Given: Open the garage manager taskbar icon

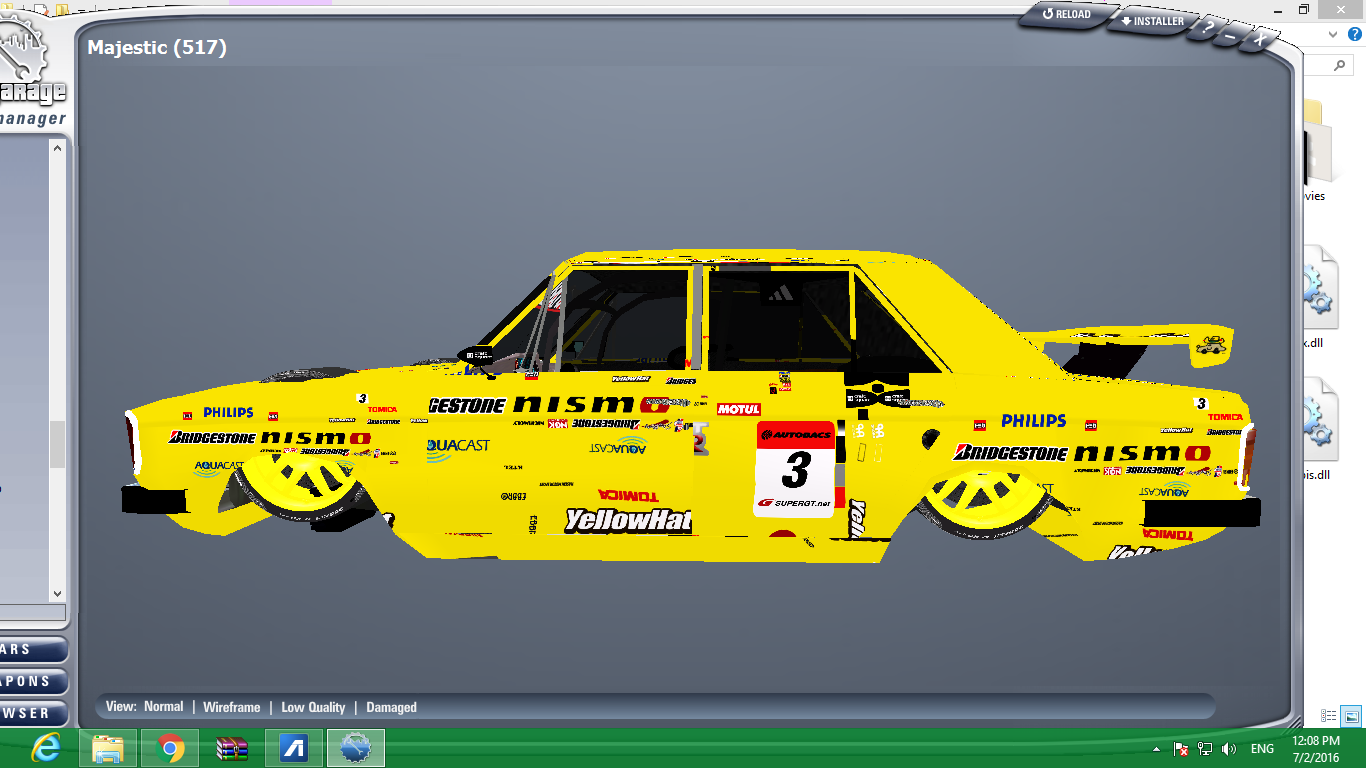Looking at the screenshot, I should click(x=356, y=748).
